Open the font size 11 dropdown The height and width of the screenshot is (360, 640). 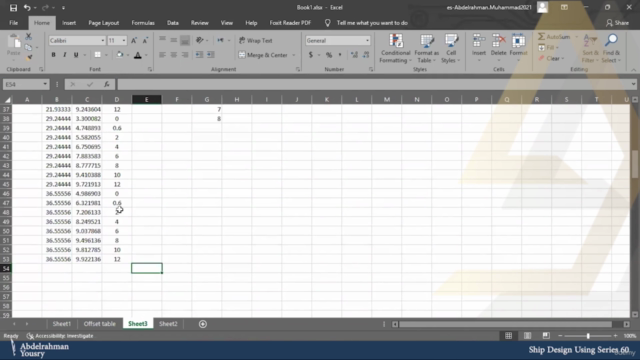point(124,40)
